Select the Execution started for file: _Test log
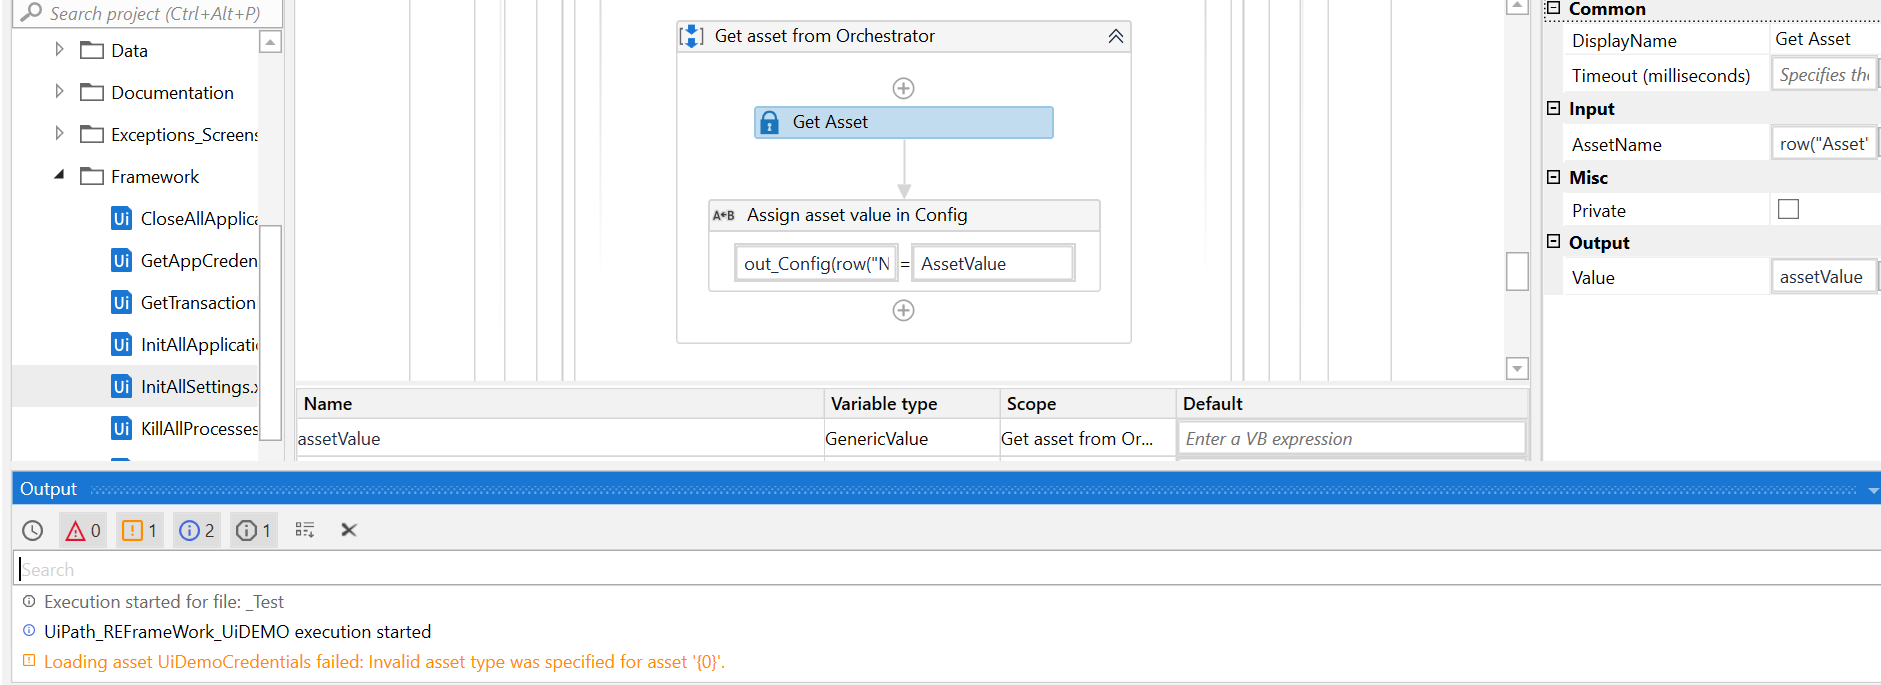The width and height of the screenshot is (1881, 685). pos(164,602)
